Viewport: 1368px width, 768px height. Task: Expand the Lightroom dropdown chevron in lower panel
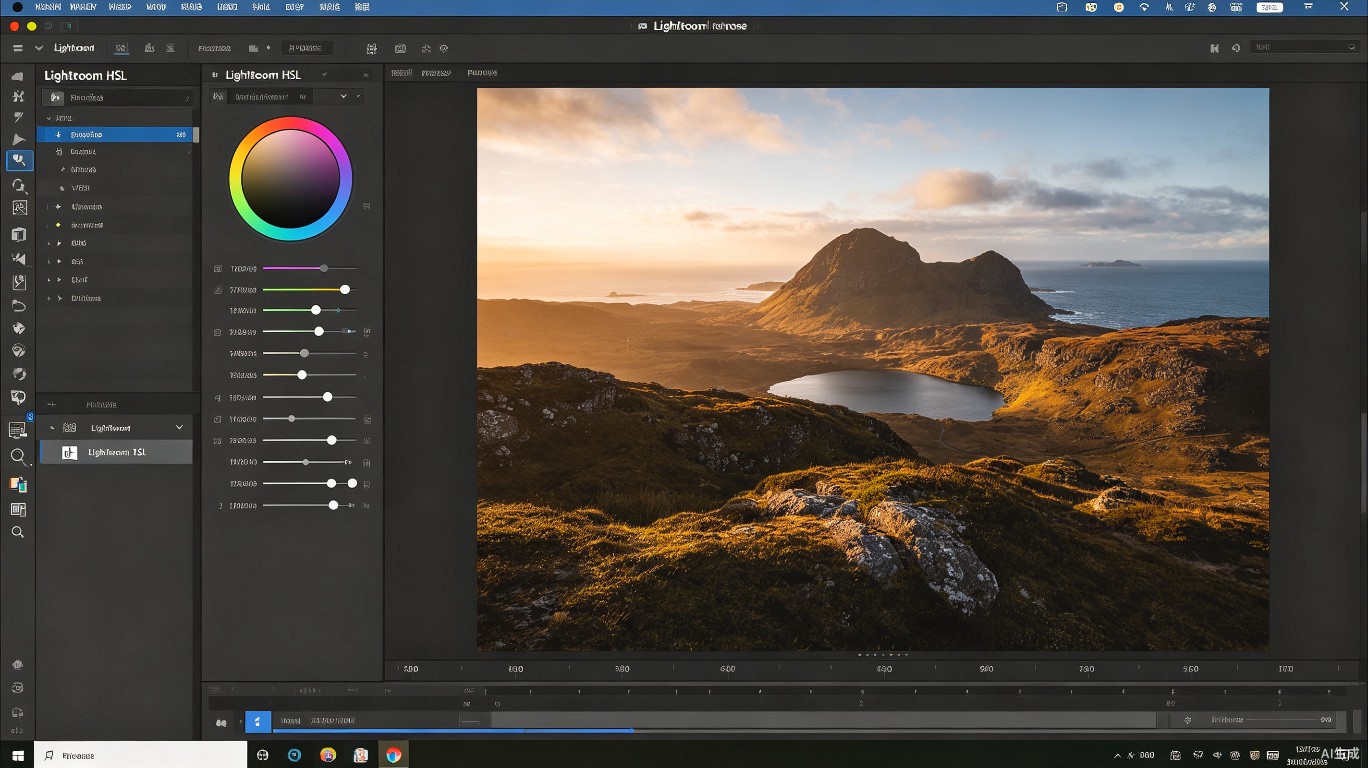180,427
